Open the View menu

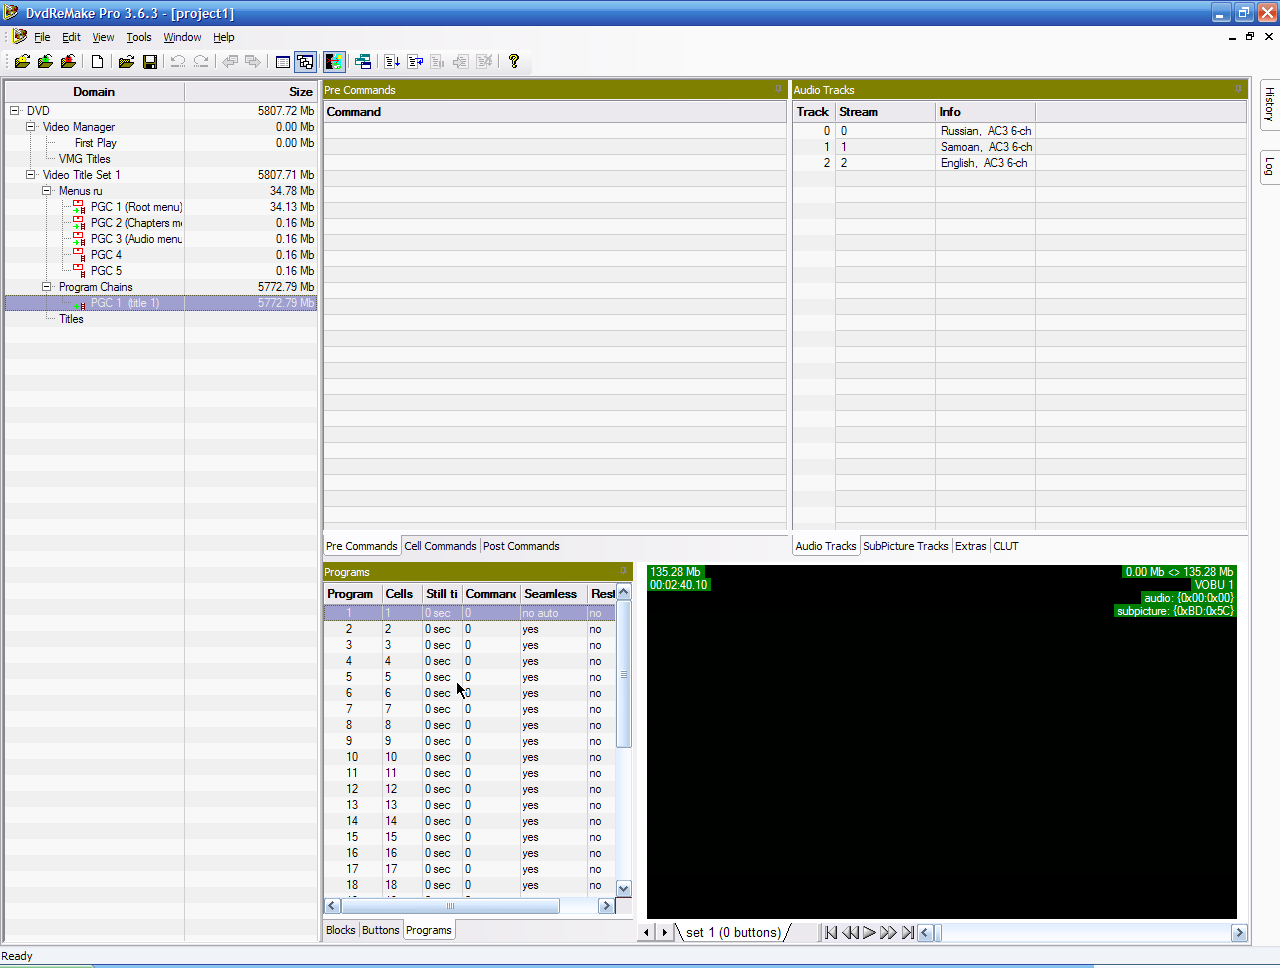click(103, 37)
